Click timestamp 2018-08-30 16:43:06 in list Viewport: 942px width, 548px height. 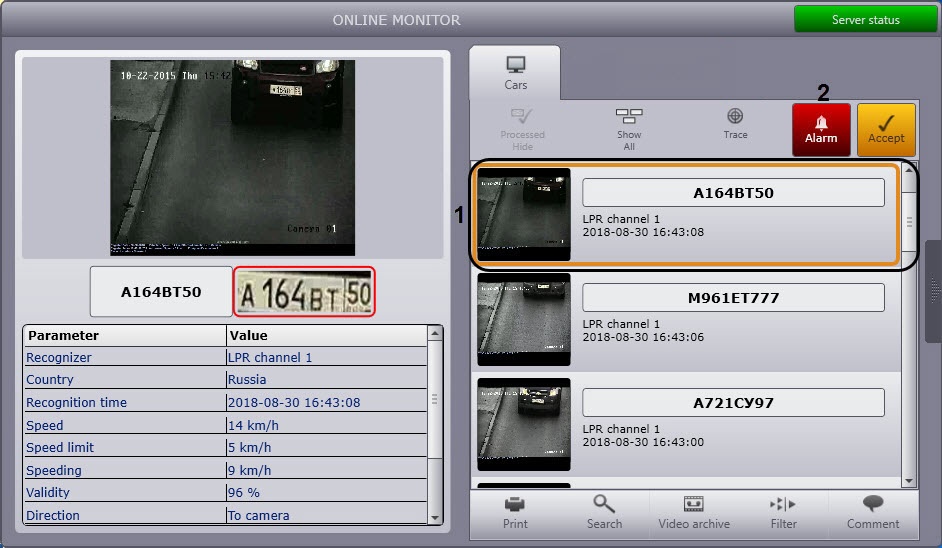click(643, 337)
